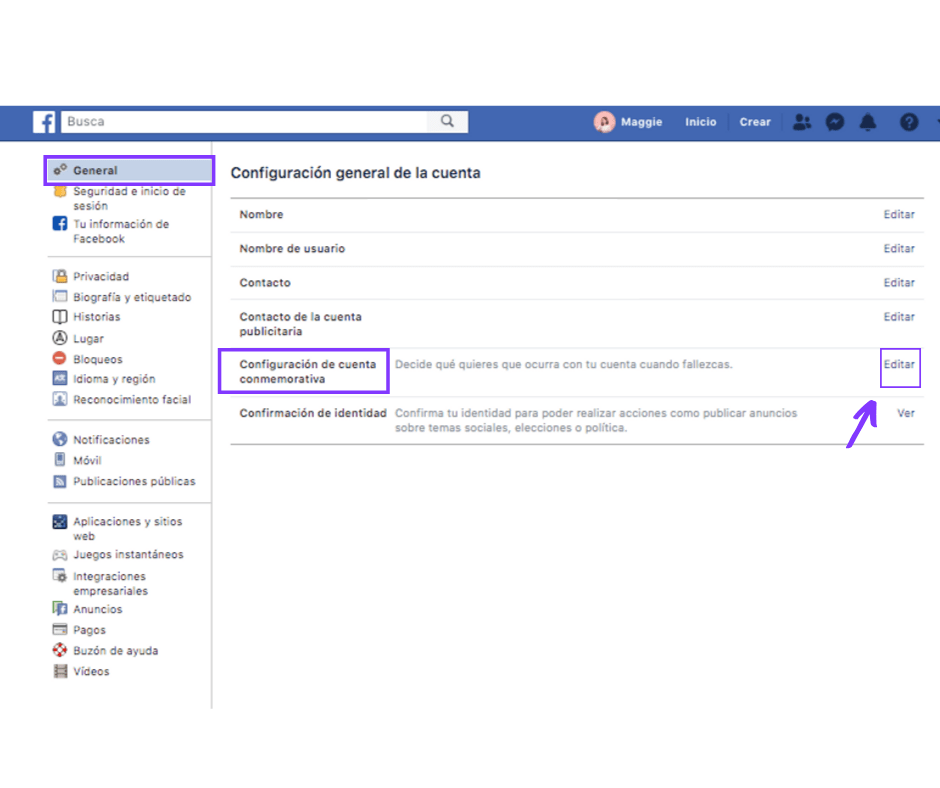Open Vídeos settings
This screenshot has height=788, width=940.
point(91,672)
